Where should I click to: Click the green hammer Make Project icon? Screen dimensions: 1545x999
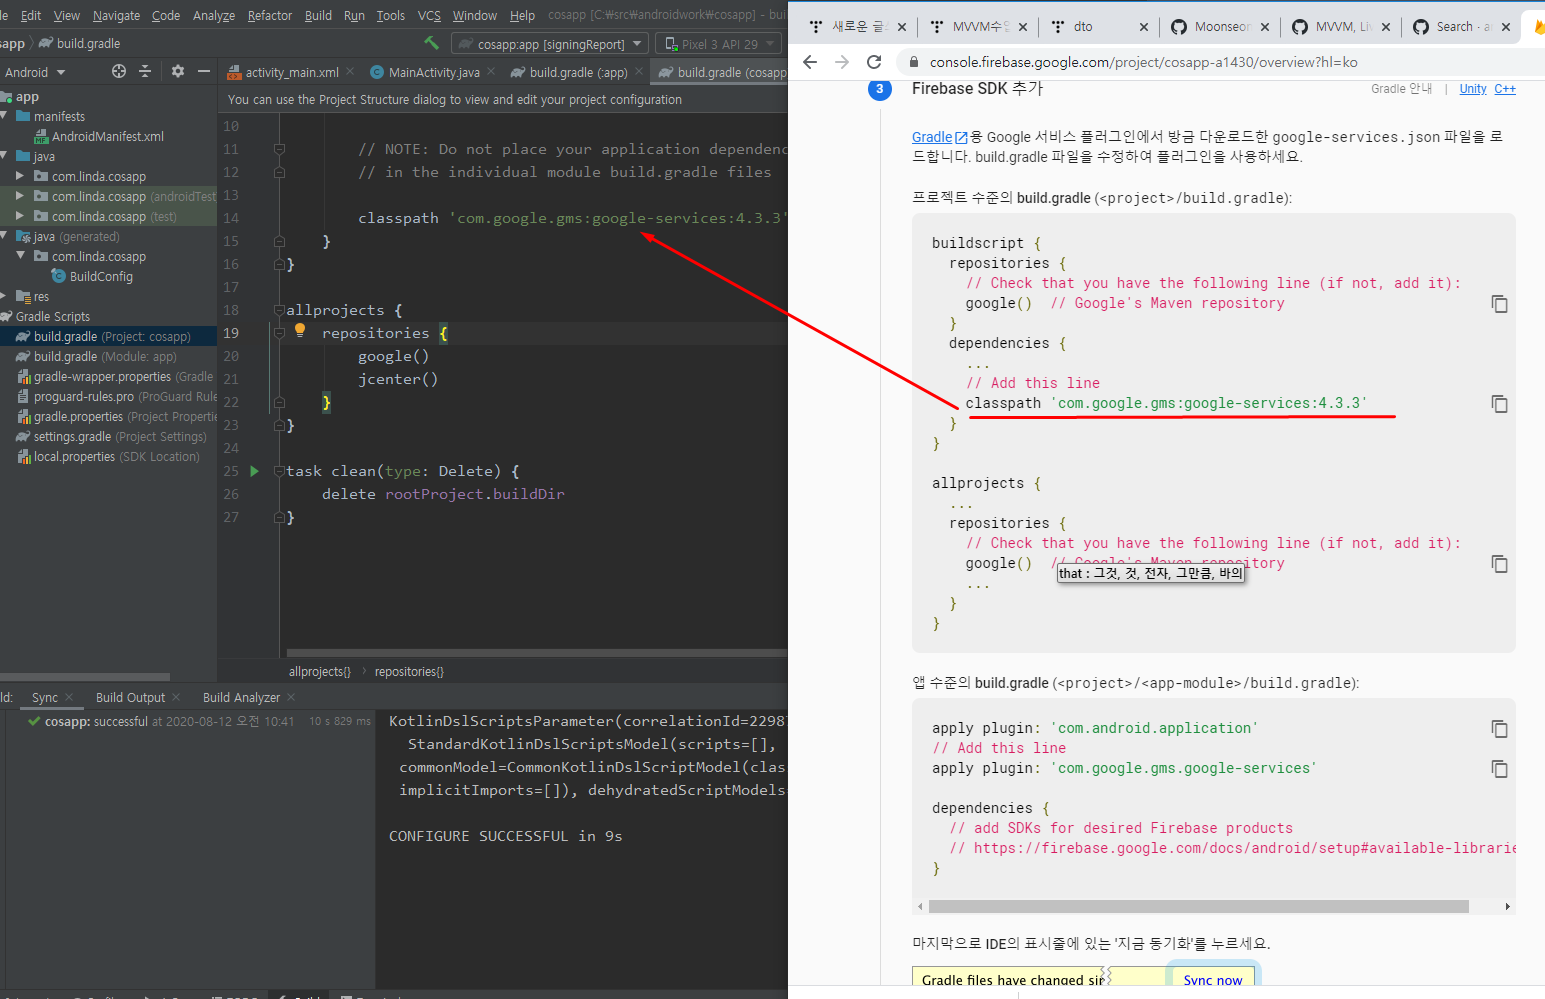pyautogui.click(x=431, y=43)
